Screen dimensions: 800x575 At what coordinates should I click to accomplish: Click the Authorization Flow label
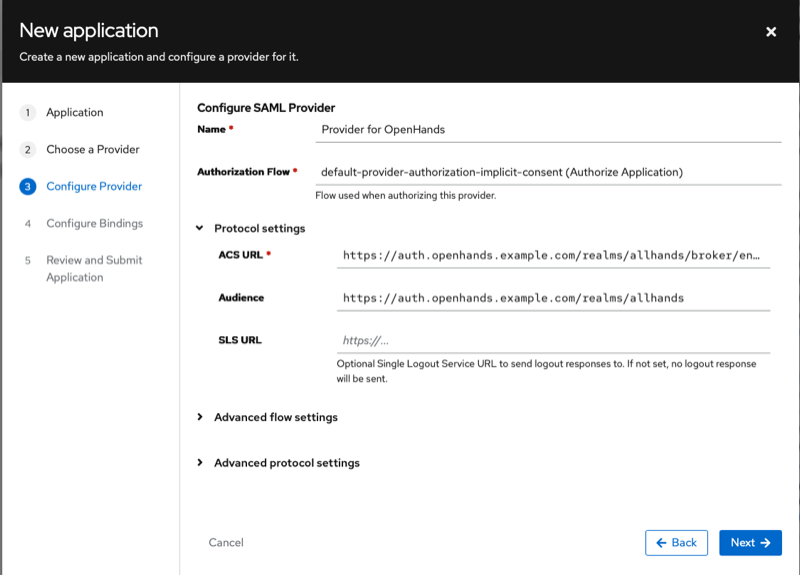point(243,172)
